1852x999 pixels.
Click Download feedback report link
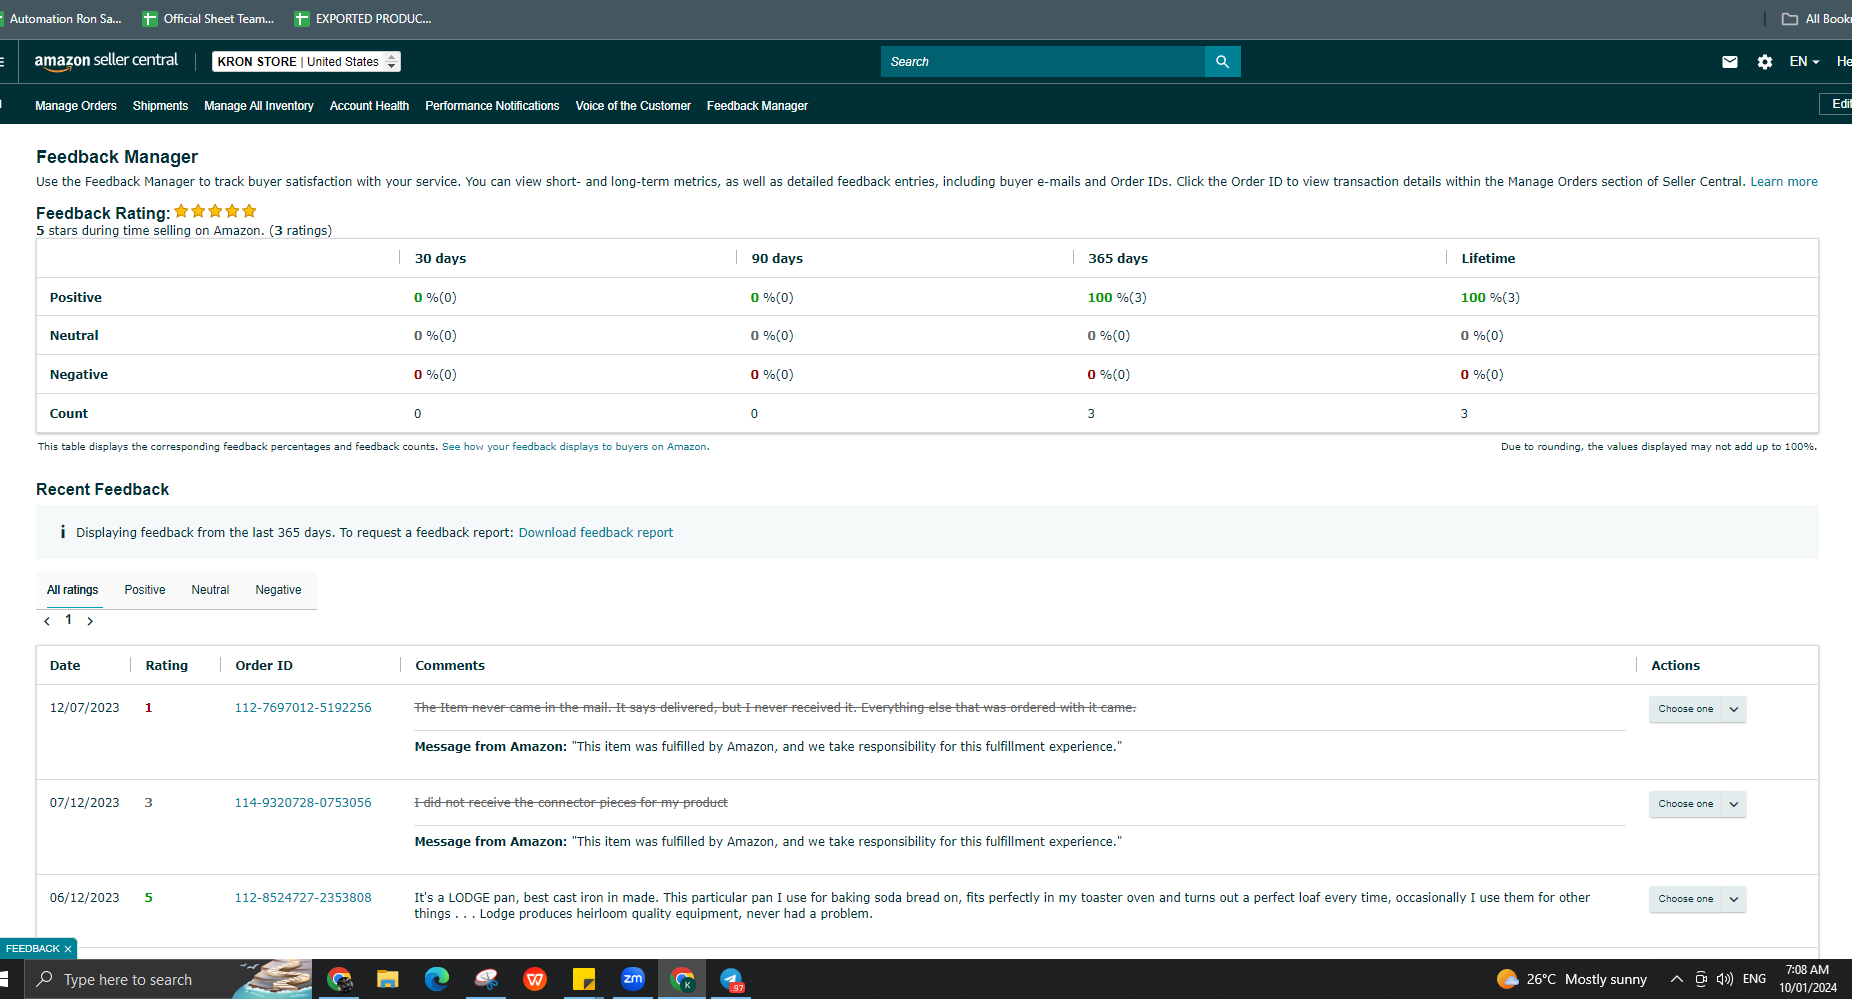[596, 533]
